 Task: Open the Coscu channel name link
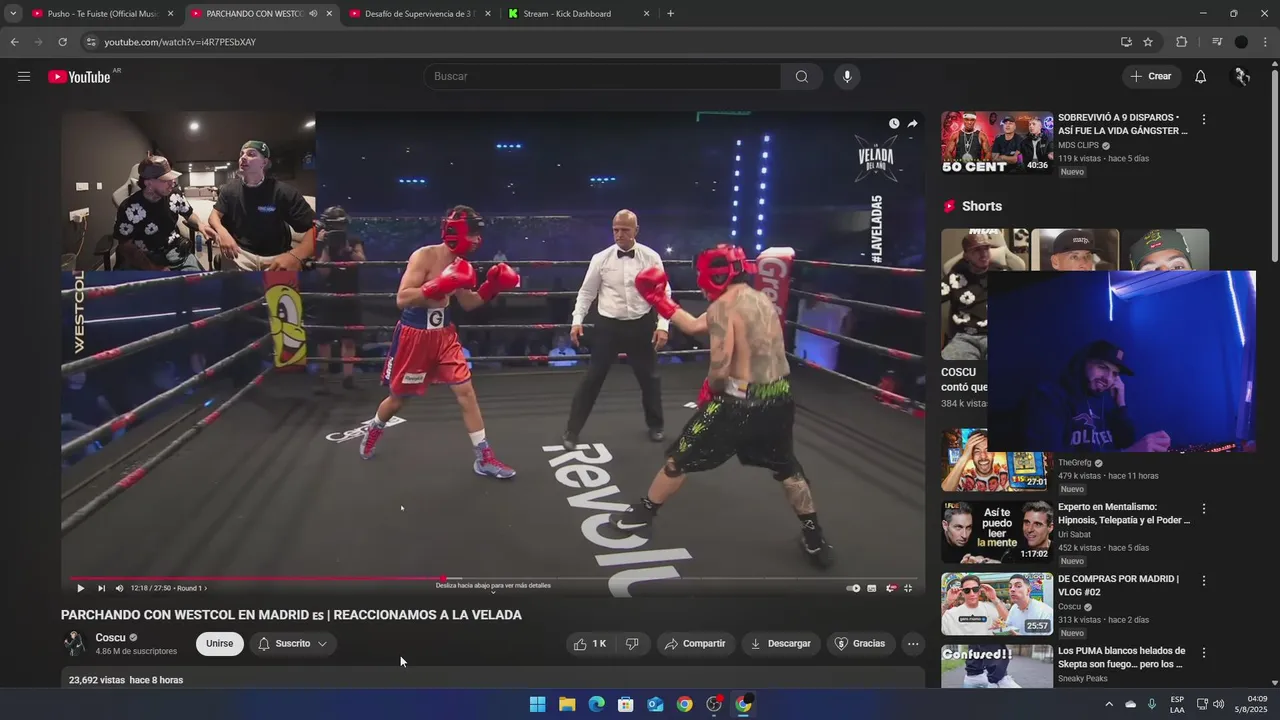[x=110, y=638]
